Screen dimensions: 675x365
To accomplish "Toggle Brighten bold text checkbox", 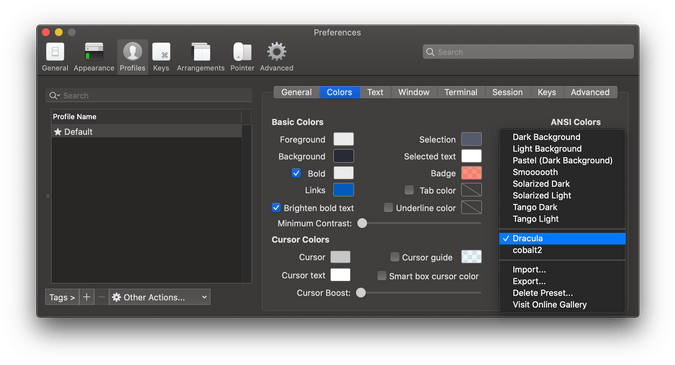I will (276, 207).
